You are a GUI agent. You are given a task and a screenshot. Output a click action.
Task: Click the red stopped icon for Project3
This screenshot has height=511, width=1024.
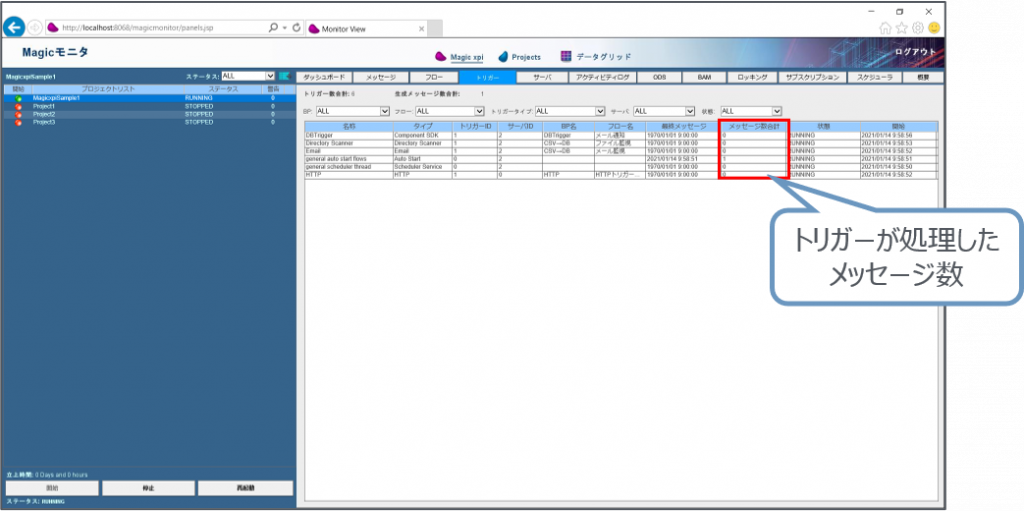(x=18, y=122)
